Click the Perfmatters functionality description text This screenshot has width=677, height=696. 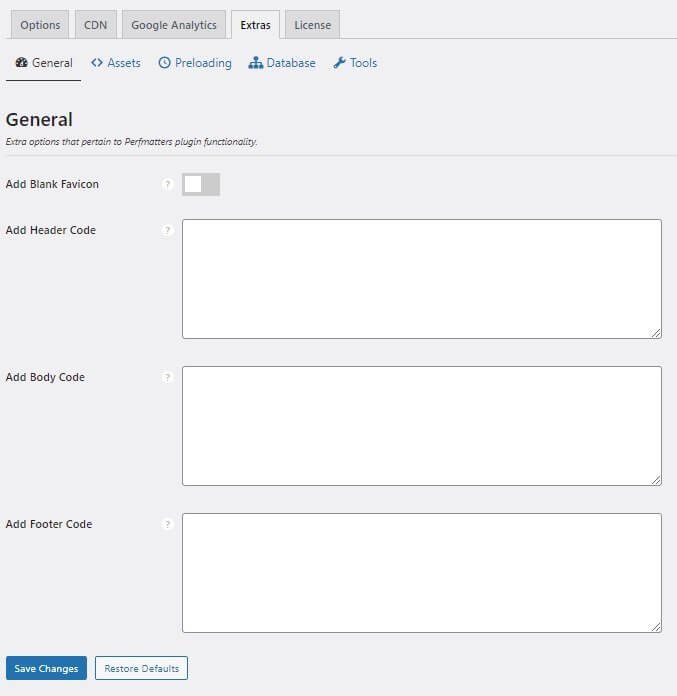click(x=131, y=142)
